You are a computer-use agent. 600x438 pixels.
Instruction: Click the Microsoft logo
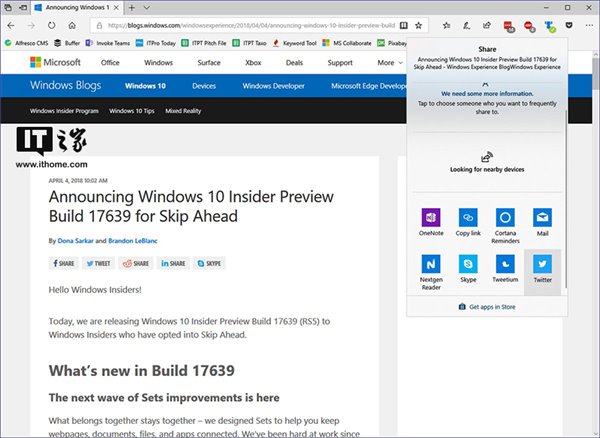point(55,62)
